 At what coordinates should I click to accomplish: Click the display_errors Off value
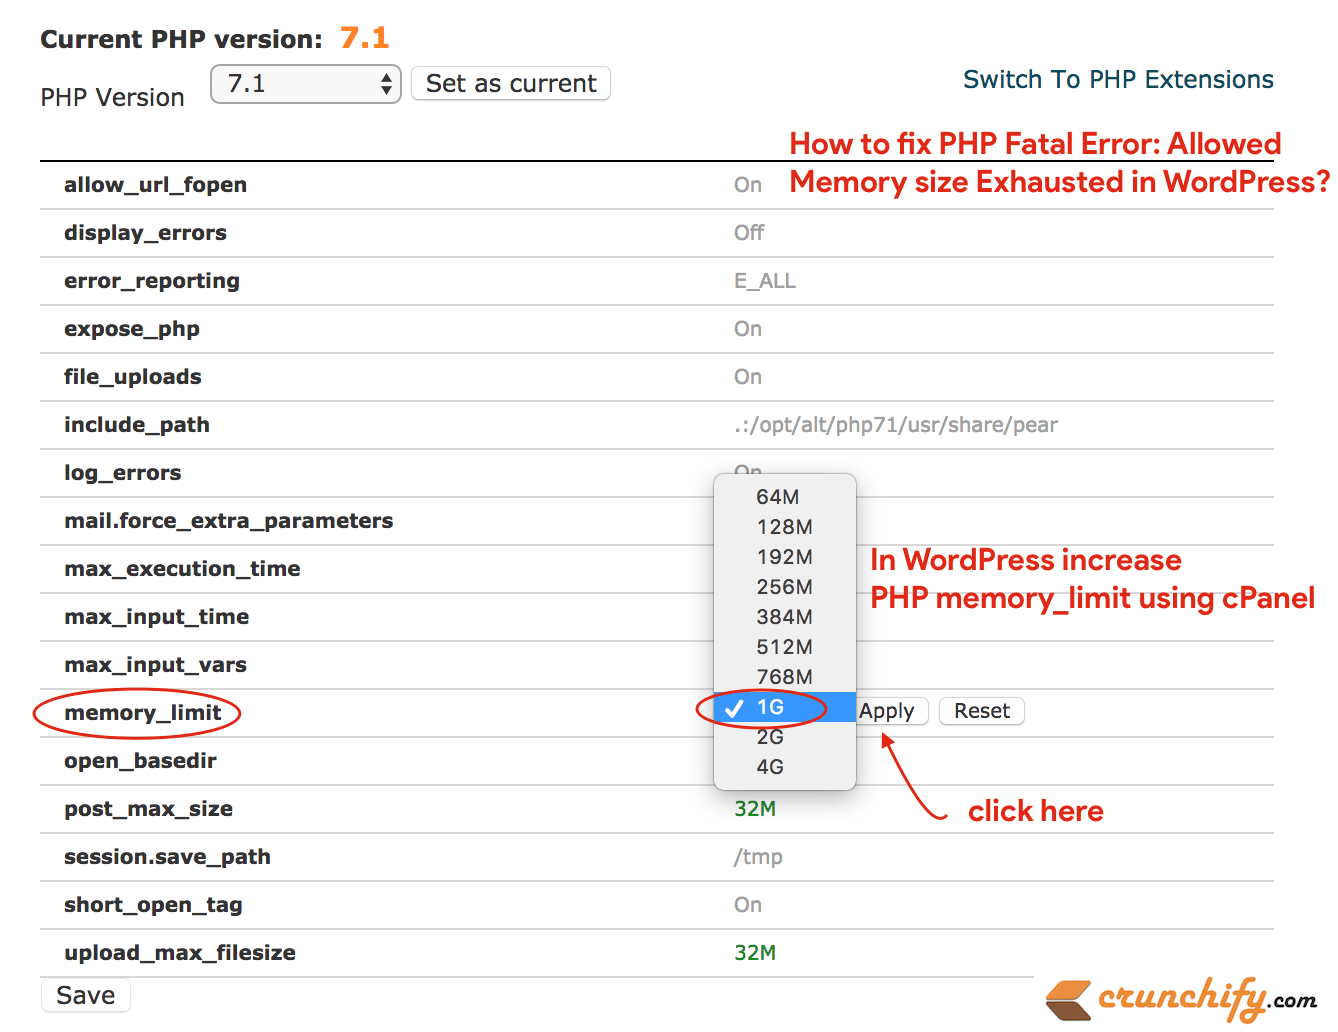tap(749, 233)
